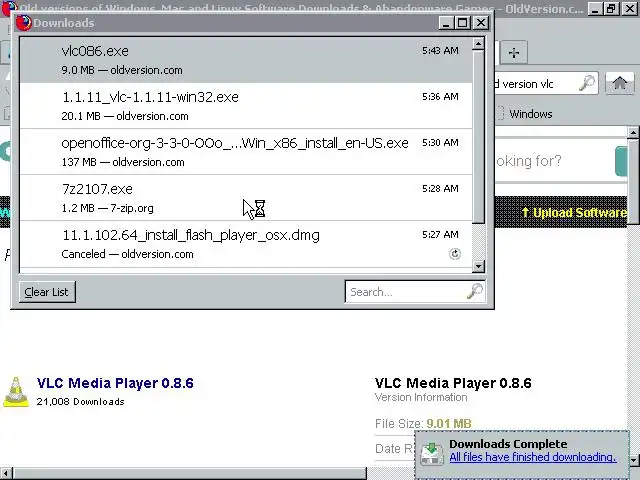Click 'All files have finished downloading' link
The height and width of the screenshot is (480, 640).
pyautogui.click(x=533, y=457)
